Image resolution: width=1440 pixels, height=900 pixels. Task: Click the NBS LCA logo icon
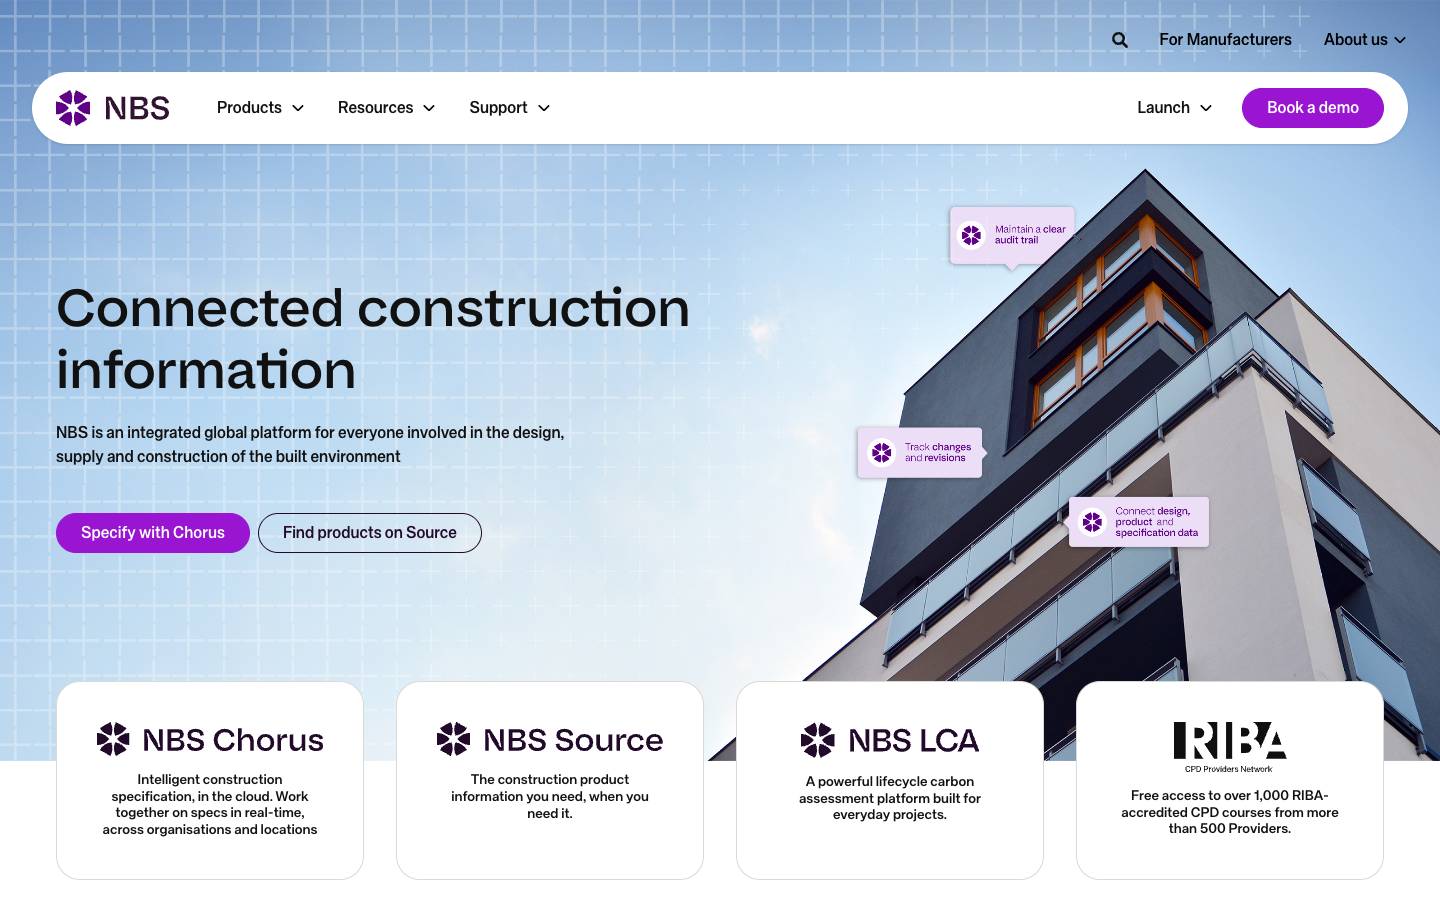tap(817, 740)
